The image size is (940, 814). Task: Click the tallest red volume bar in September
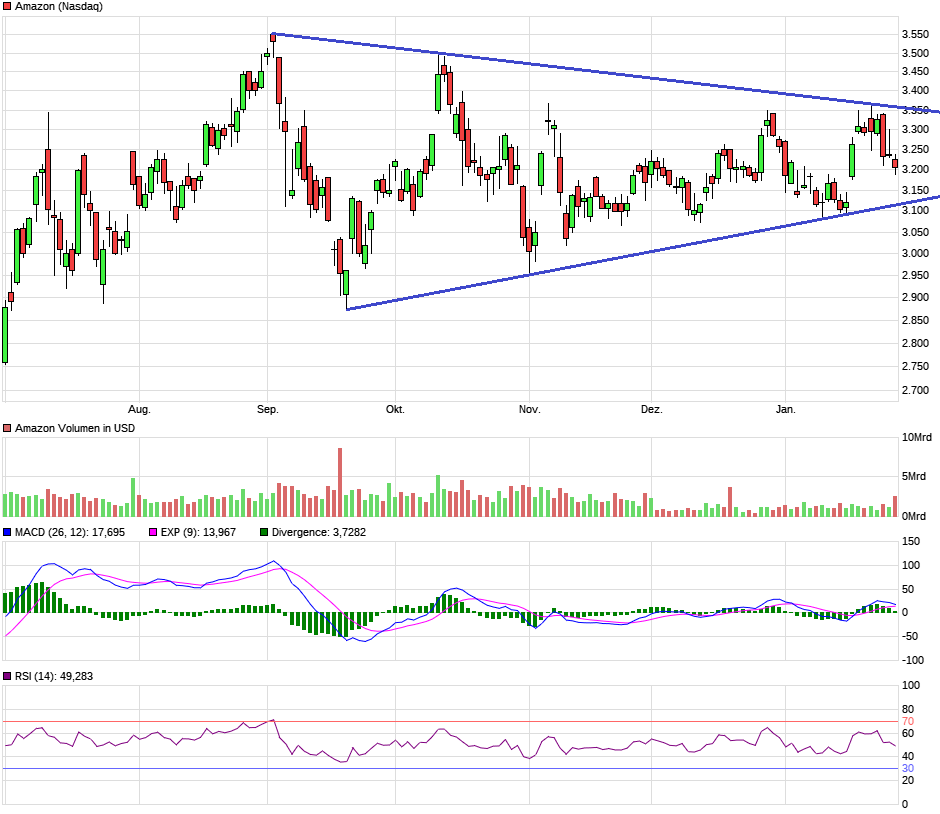[x=340, y=483]
